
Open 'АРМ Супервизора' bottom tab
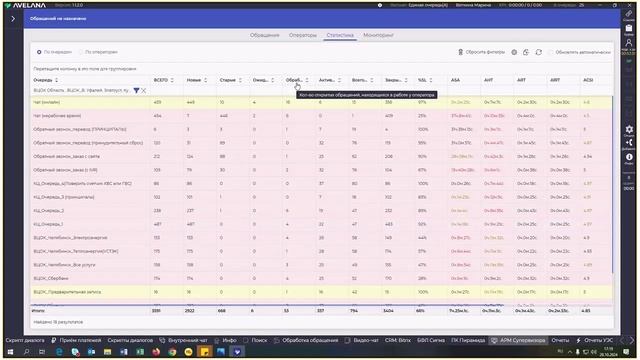(518, 340)
